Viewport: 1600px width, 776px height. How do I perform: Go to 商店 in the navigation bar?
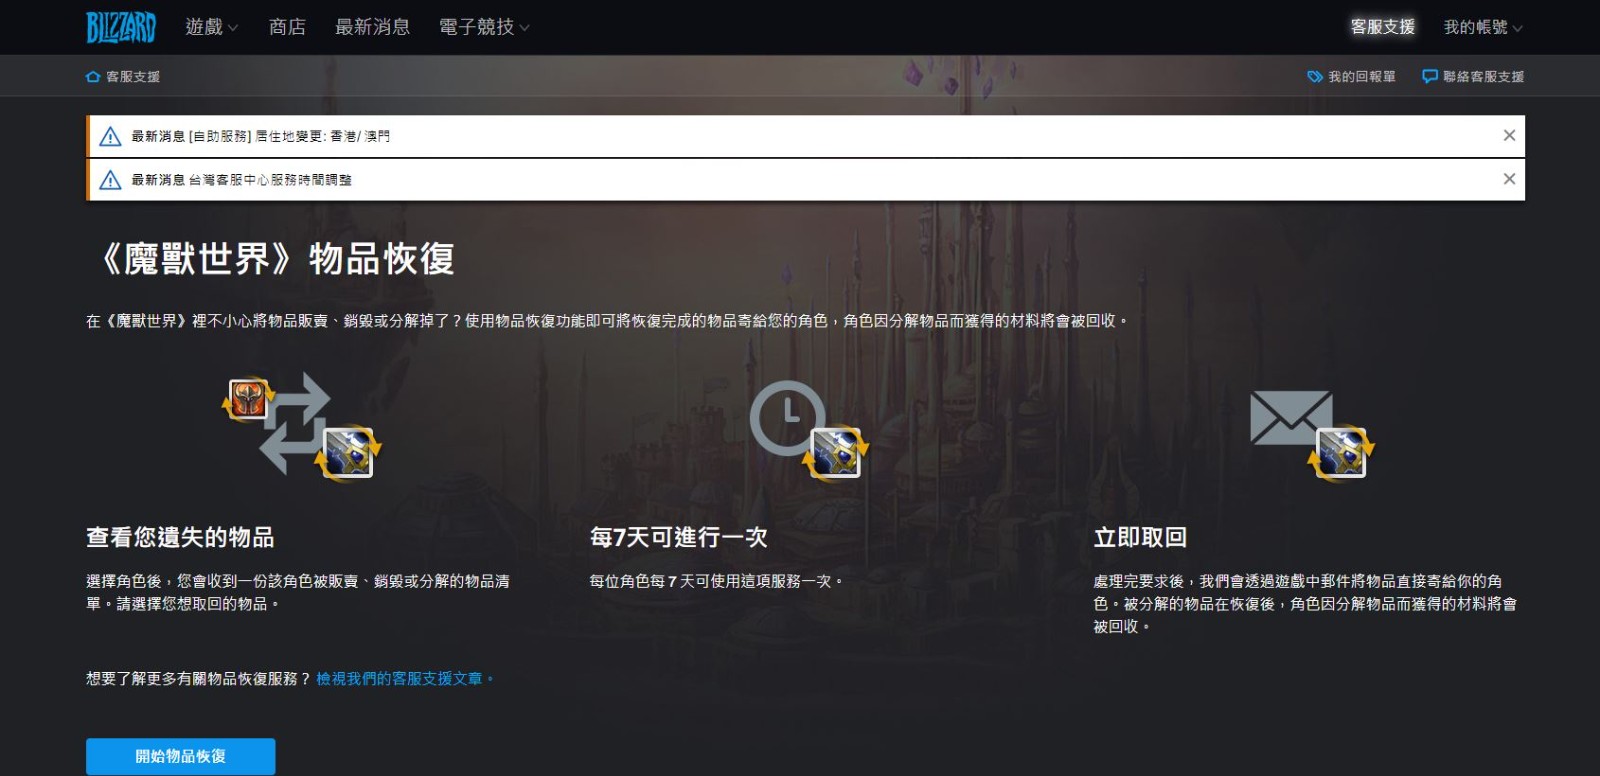coord(287,27)
